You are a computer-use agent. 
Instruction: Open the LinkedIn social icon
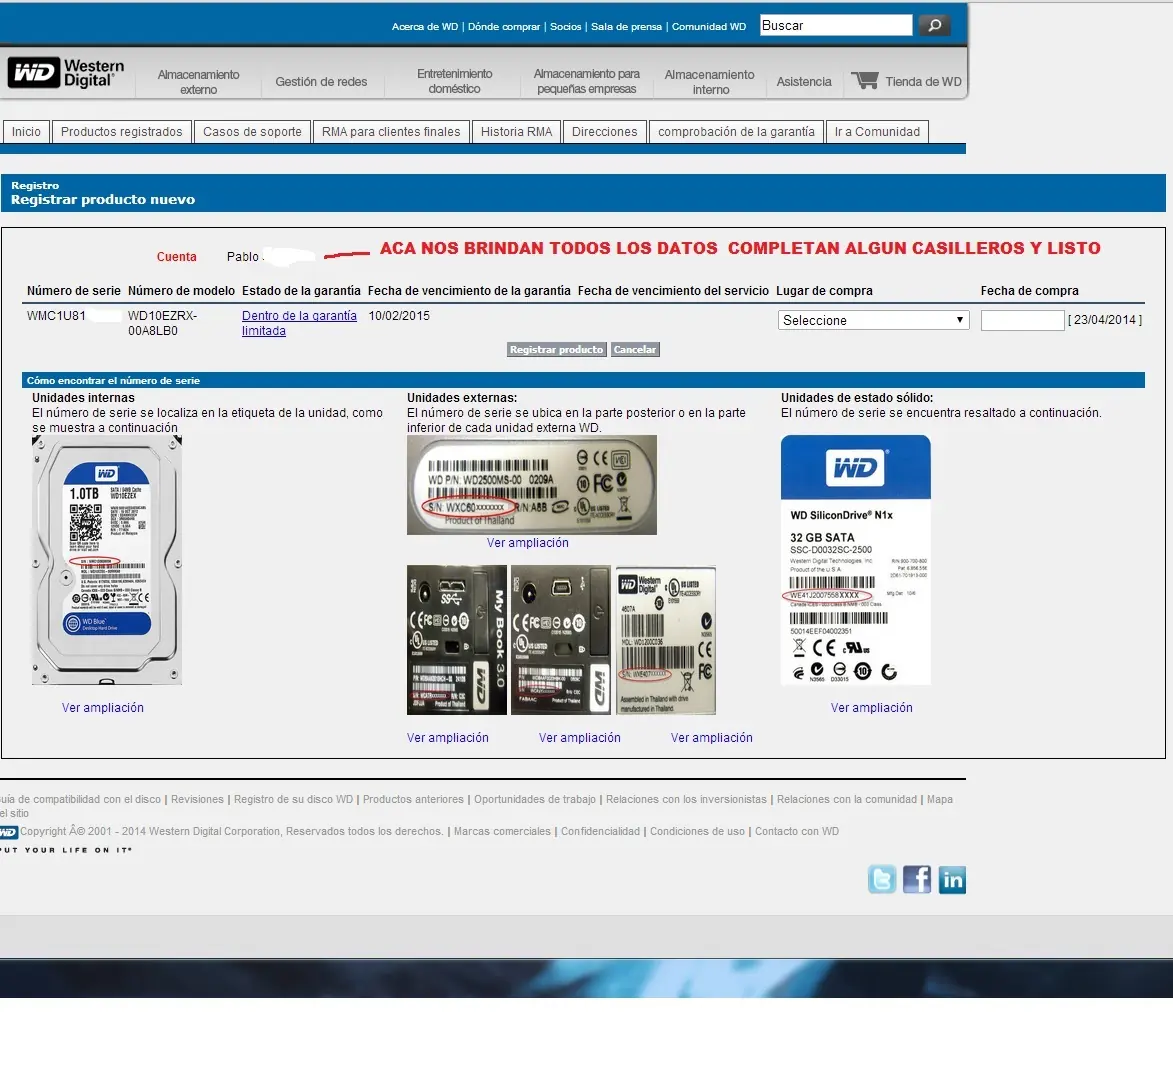(952, 880)
